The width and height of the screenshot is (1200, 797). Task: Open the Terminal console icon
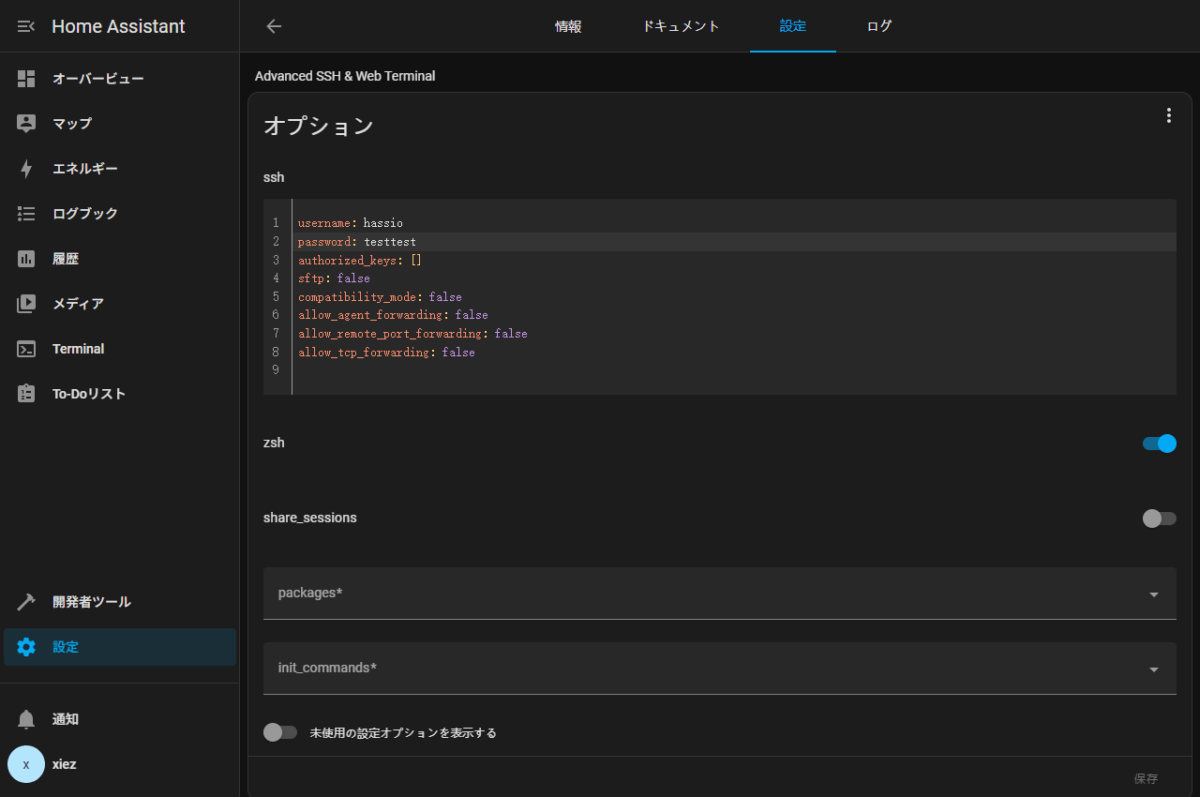click(26, 348)
